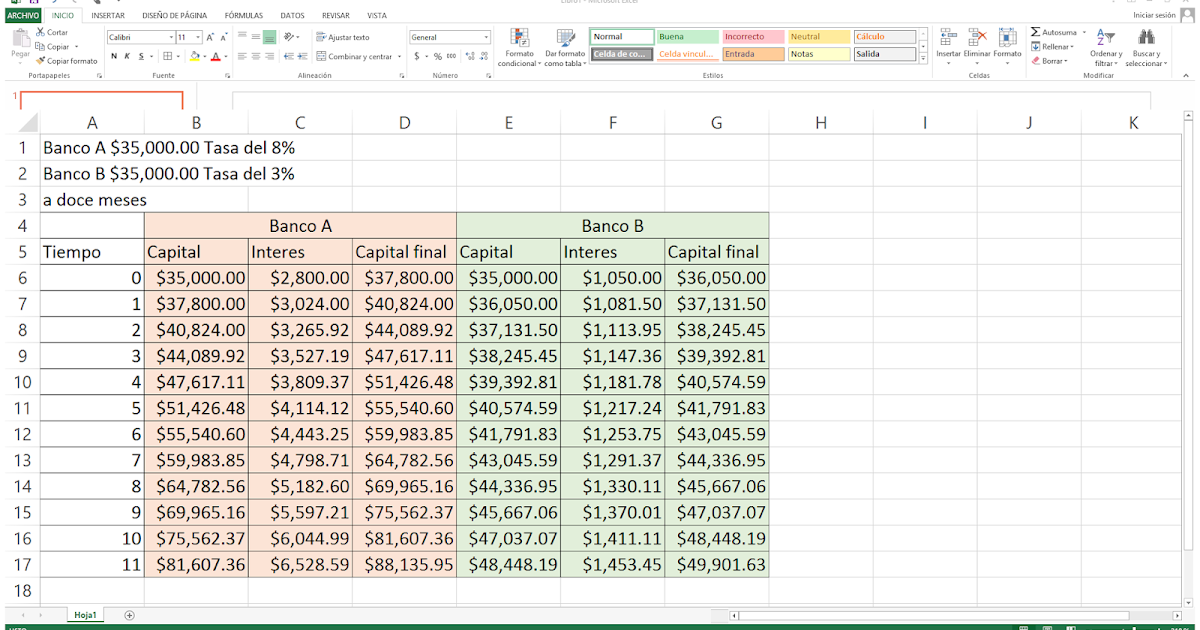Apply percentage style to selection
The width and height of the screenshot is (1200, 630).
437,56
